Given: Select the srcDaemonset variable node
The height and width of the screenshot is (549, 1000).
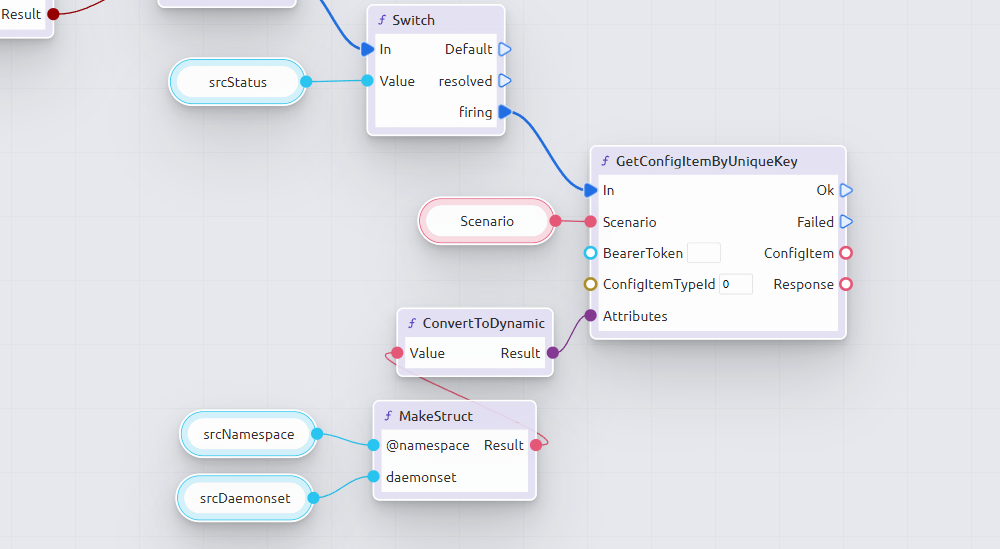Looking at the screenshot, I should pyautogui.click(x=245, y=498).
